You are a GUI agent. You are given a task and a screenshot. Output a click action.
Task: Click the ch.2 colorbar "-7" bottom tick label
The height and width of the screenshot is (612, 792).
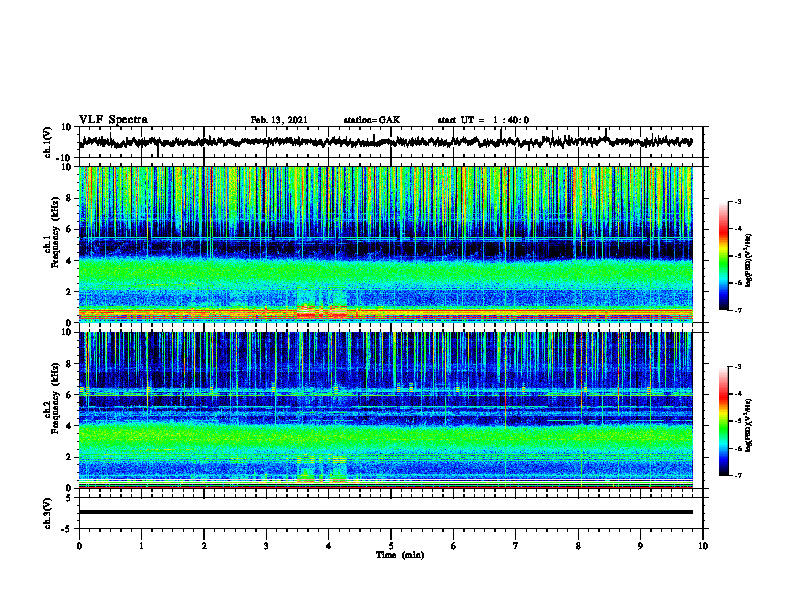coord(738,475)
